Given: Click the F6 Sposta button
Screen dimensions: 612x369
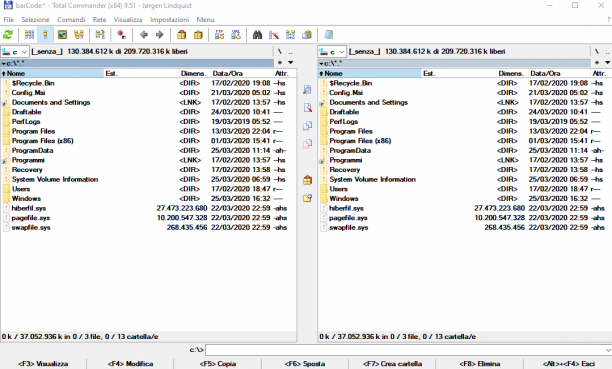Looking at the screenshot, I should (305, 364).
